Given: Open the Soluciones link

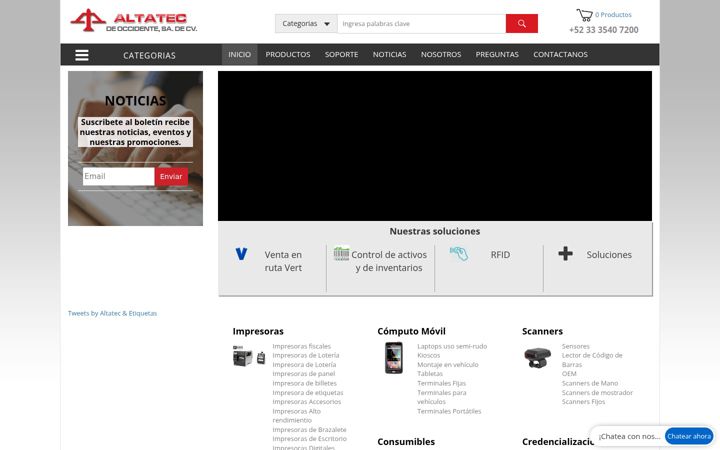Looking at the screenshot, I should (x=609, y=254).
